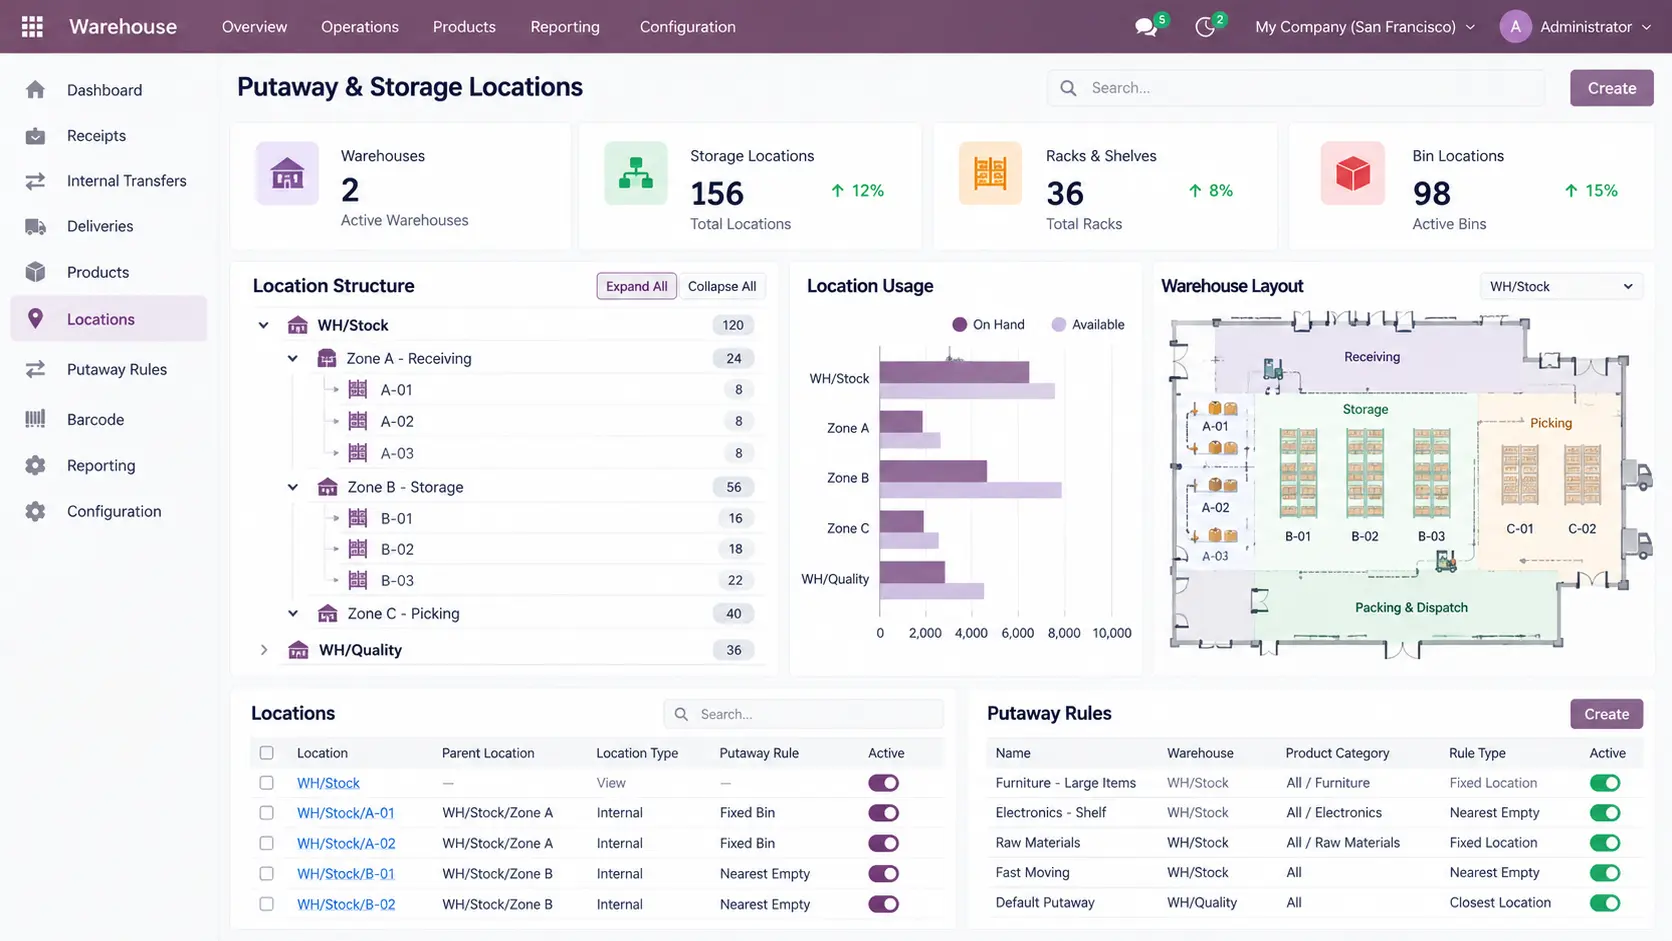Screen dimensions: 1672x941
Task: Click the Putaway Rules sidebar icon
Action: 35,370
